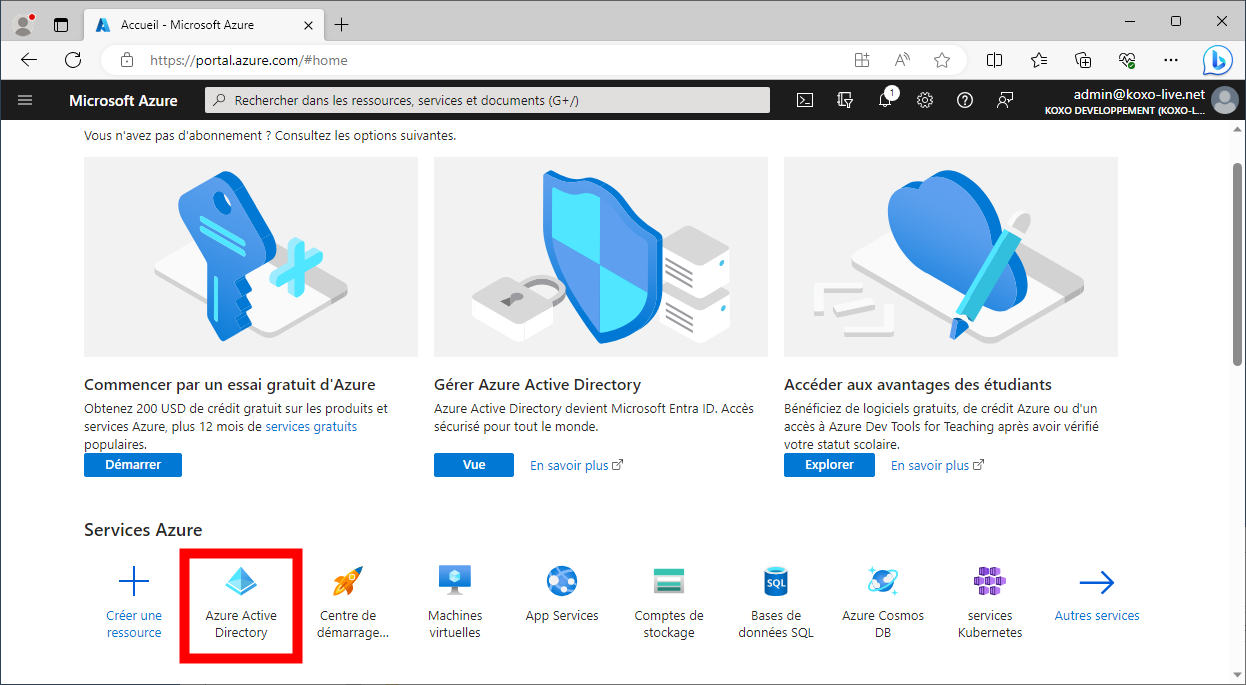Open En savoir plus link beside Vue
The width and height of the screenshot is (1246, 685).
577,465
